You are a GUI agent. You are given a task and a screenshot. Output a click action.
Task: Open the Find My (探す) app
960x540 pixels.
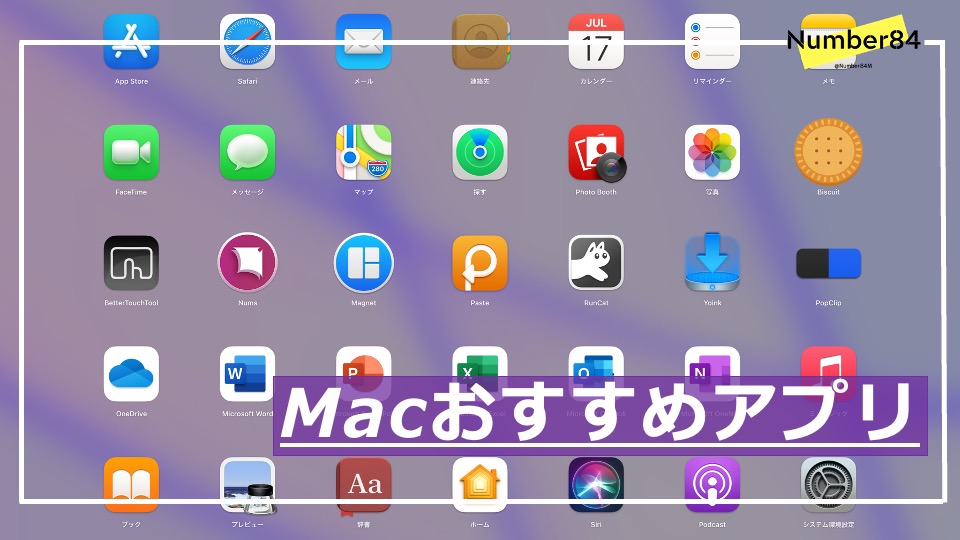click(480, 152)
